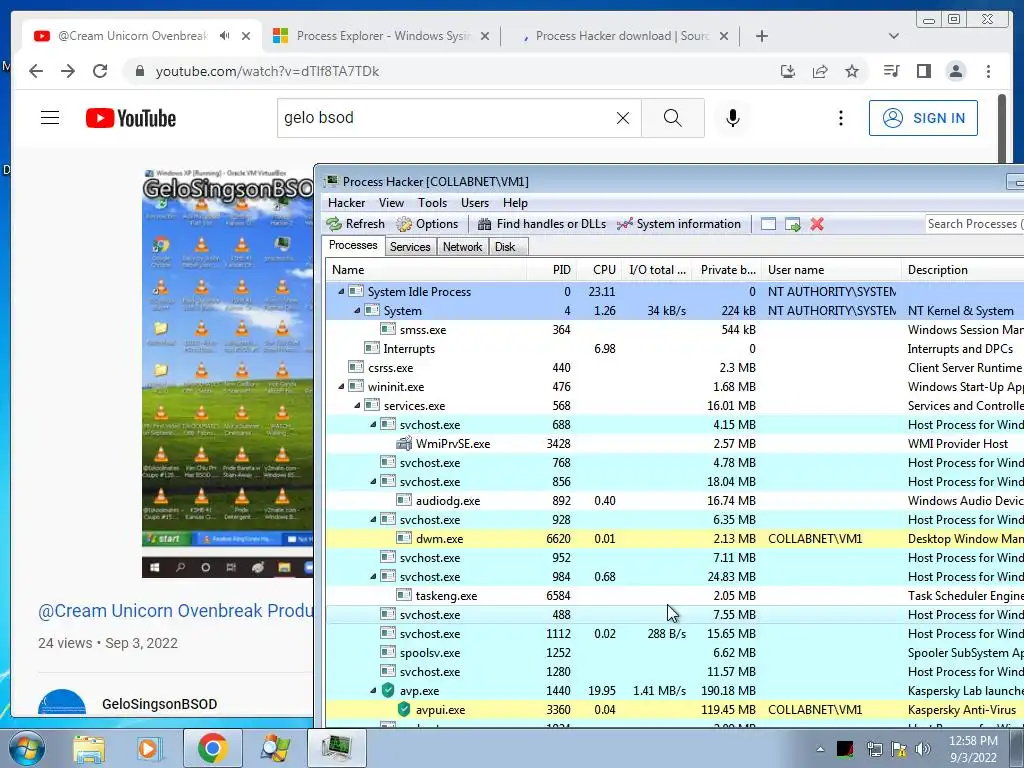The height and width of the screenshot is (768, 1024).
Task: Select the Interrupts row
Action: click(675, 349)
